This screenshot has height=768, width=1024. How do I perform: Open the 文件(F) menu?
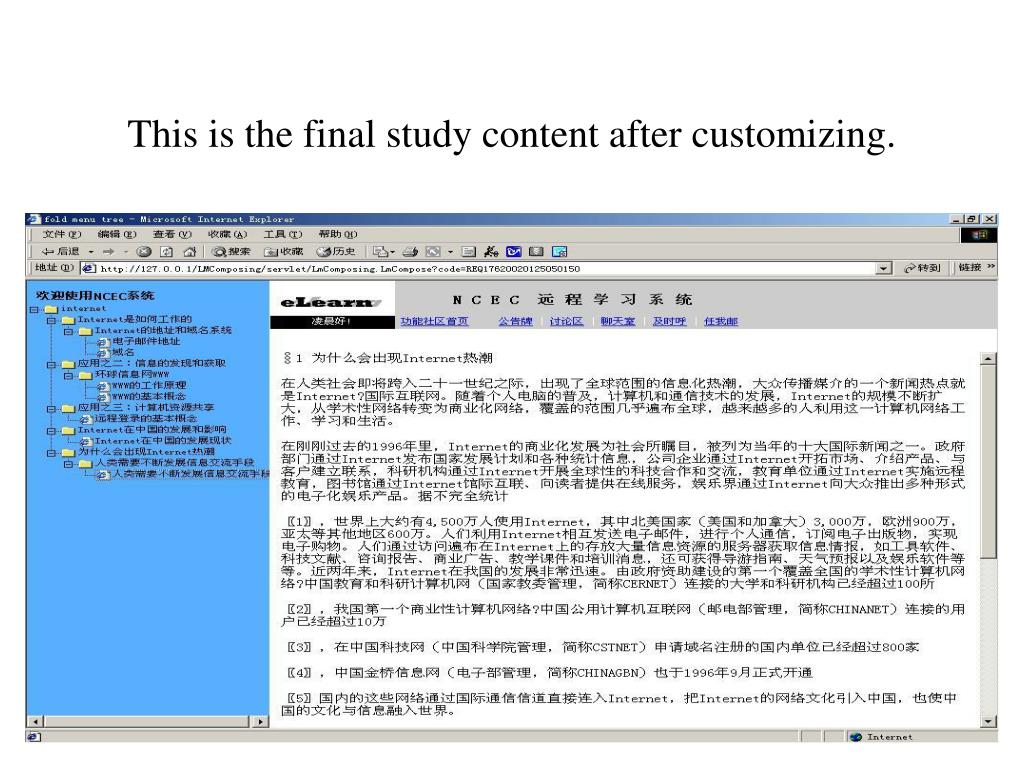(61, 234)
